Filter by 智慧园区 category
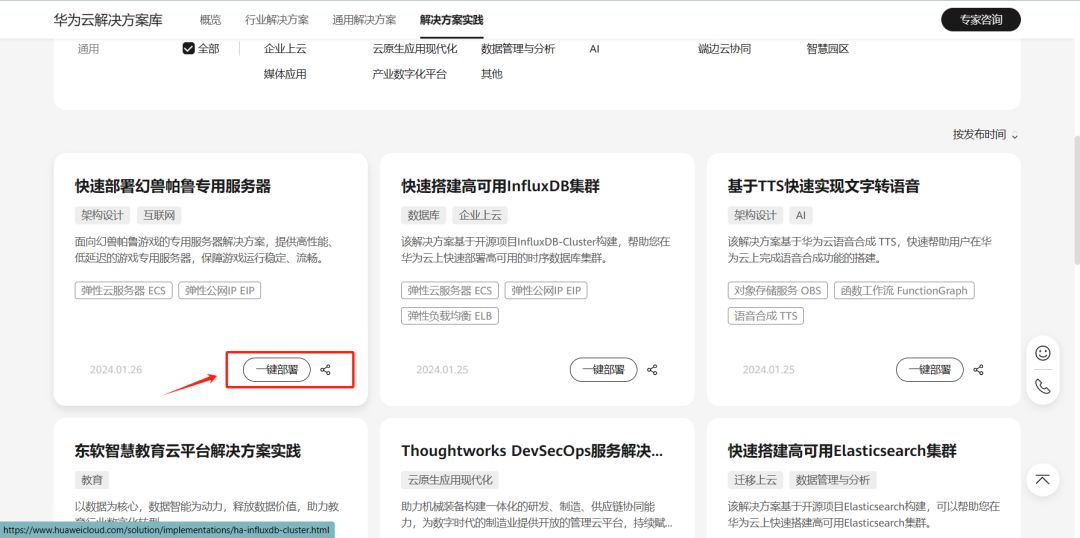Viewport: 1080px width, 538px height. click(x=828, y=49)
